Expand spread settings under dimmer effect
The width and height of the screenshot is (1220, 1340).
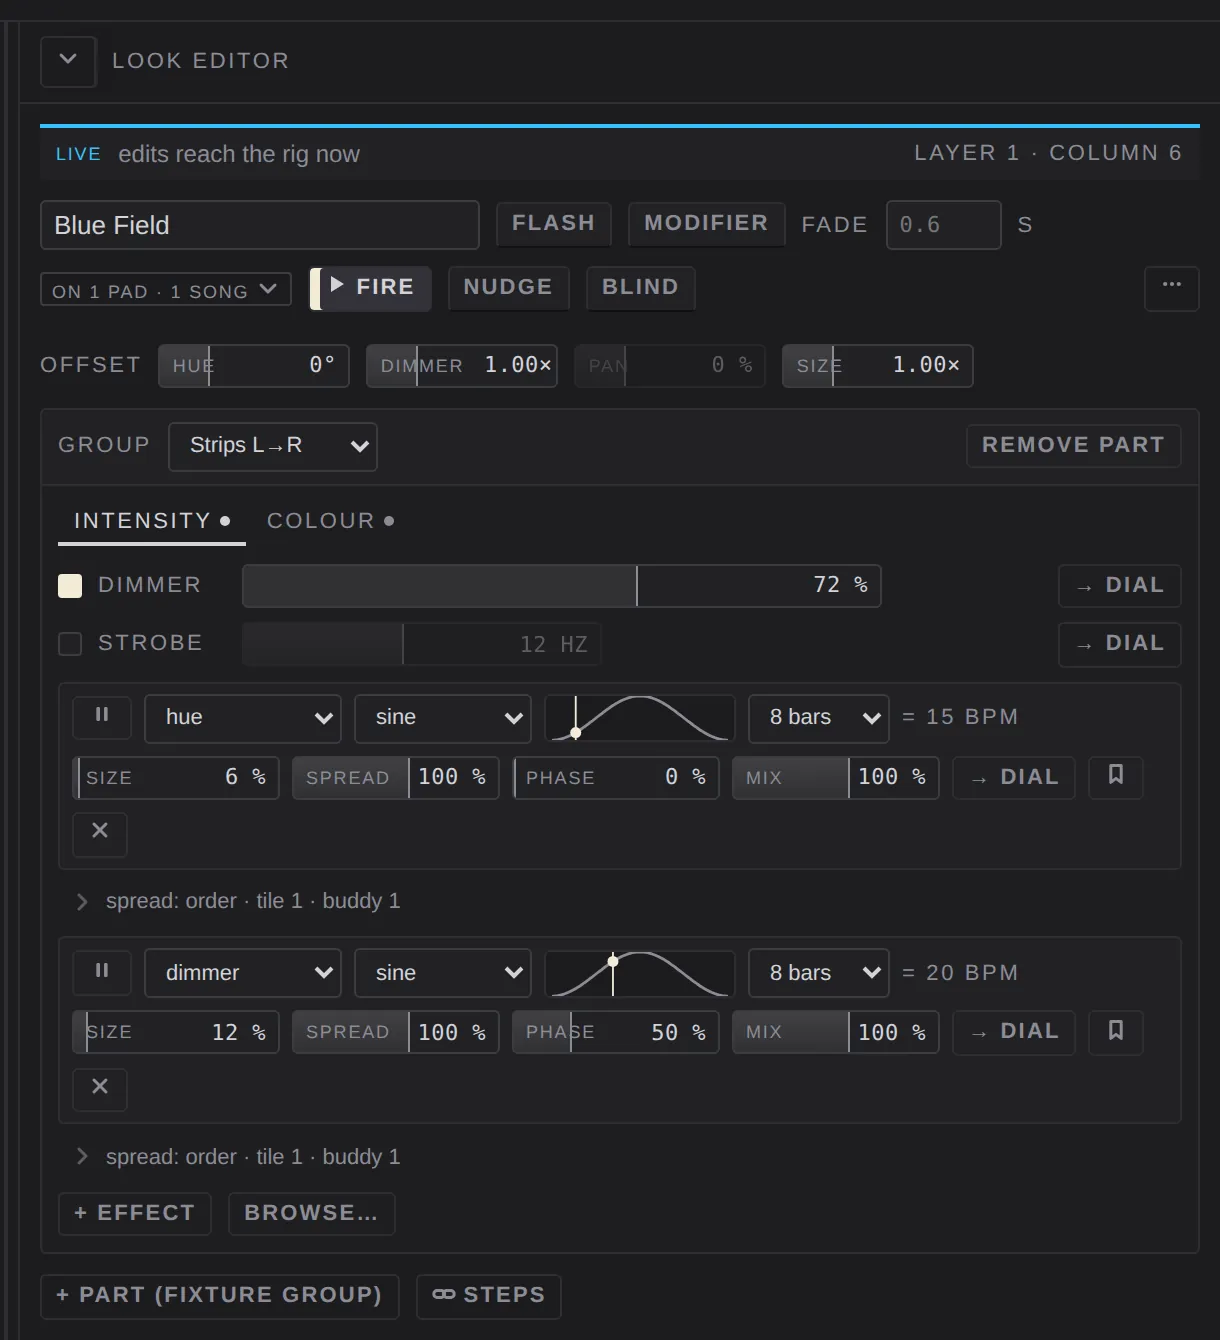(238, 1157)
